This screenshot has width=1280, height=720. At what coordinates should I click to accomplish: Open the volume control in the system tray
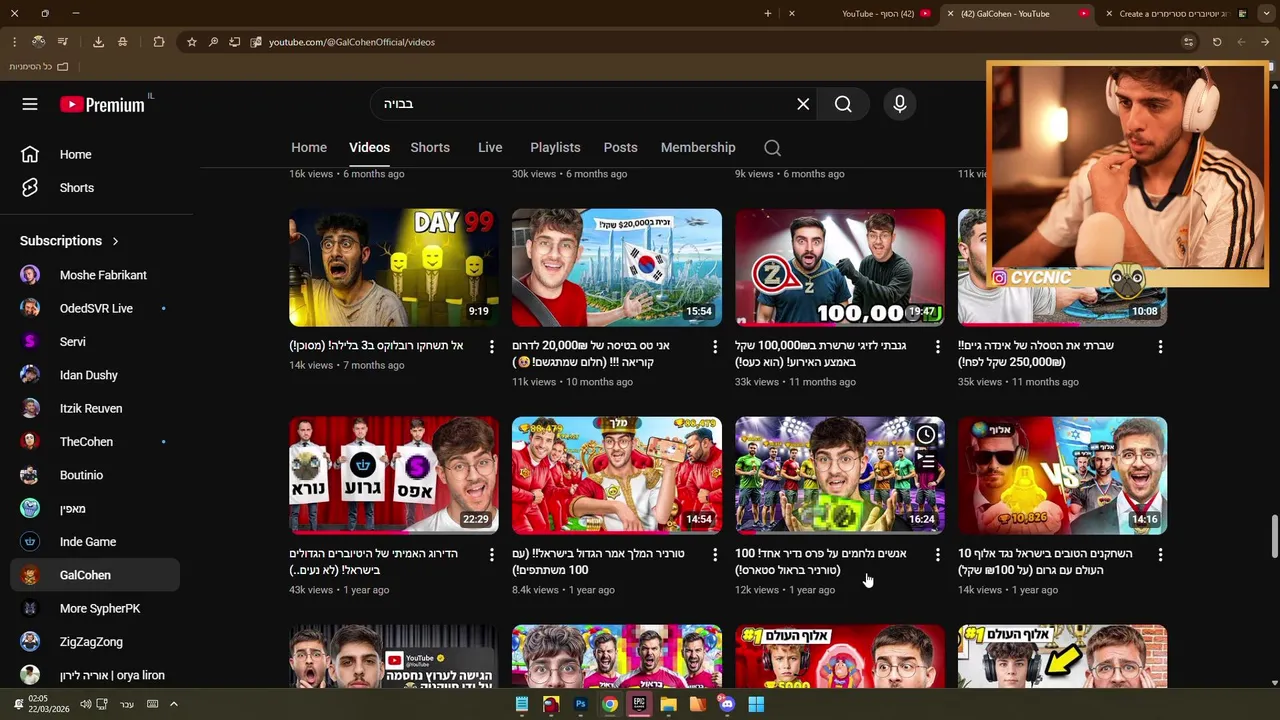coord(85,704)
